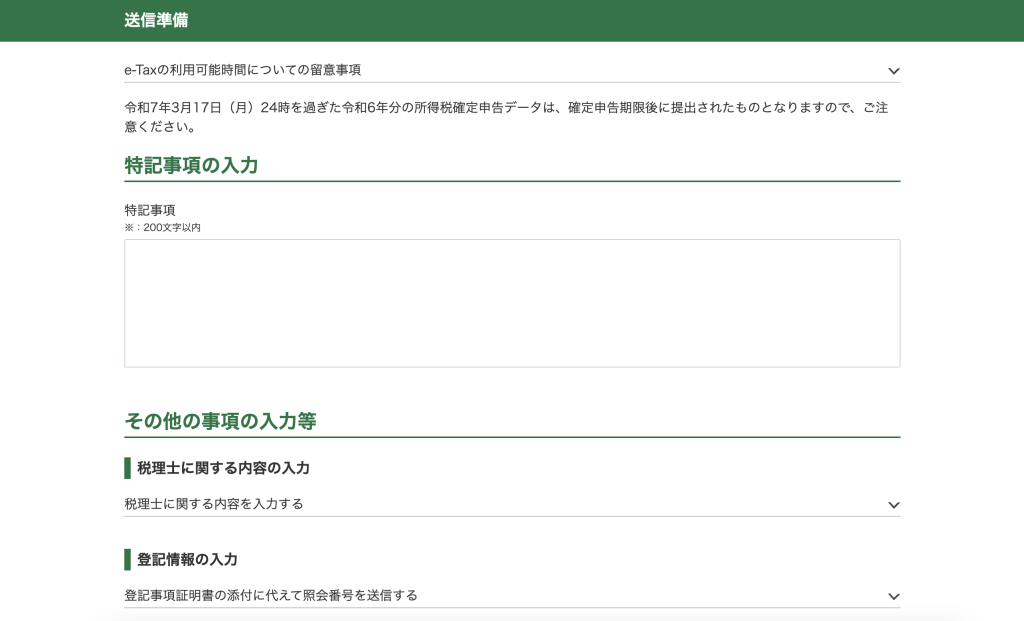Click green marker bar beside 登記情報の入力
Viewport: 1024px width, 621px height.
tap(128, 559)
